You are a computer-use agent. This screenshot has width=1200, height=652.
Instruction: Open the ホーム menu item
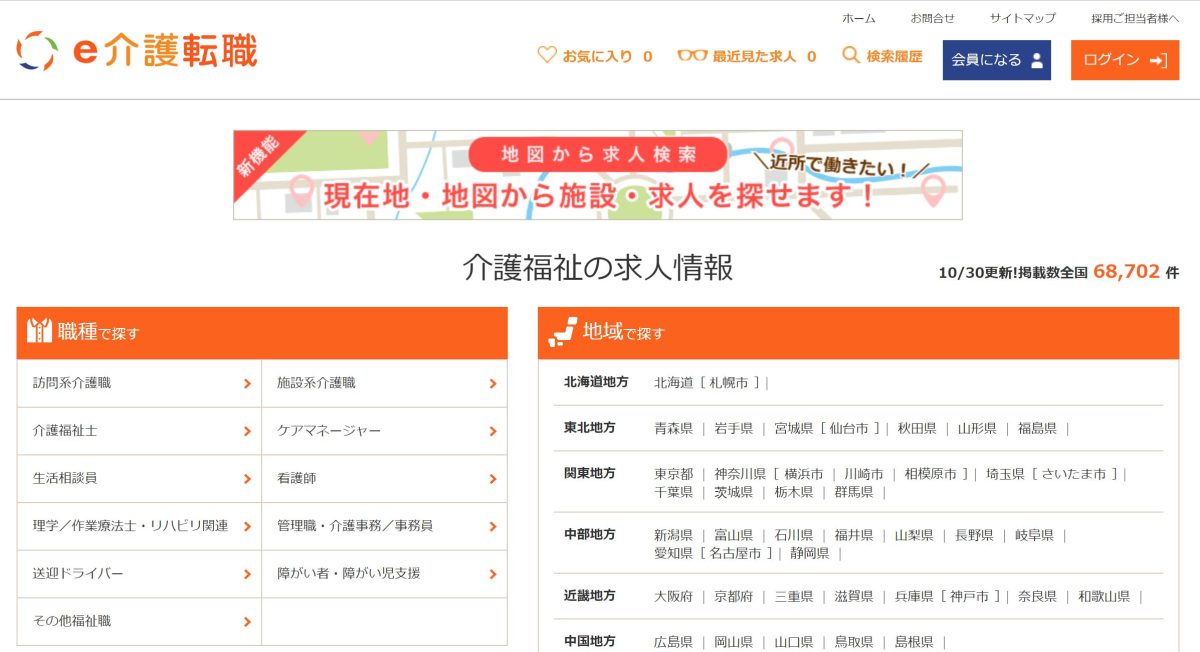(858, 18)
